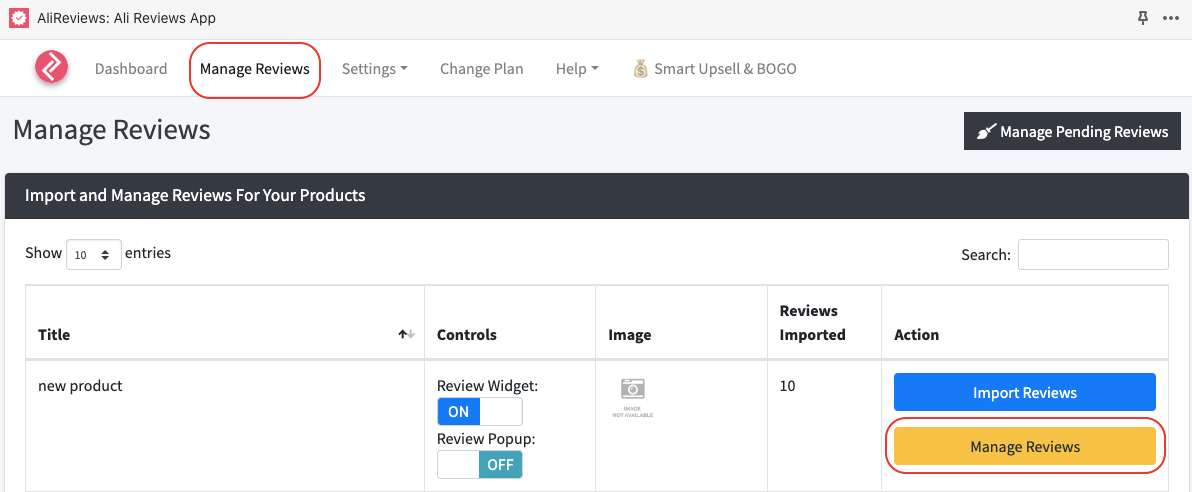Click the AliReviews app icon in title bar
The height and width of the screenshot is (492, 1192).
(18, 18)
